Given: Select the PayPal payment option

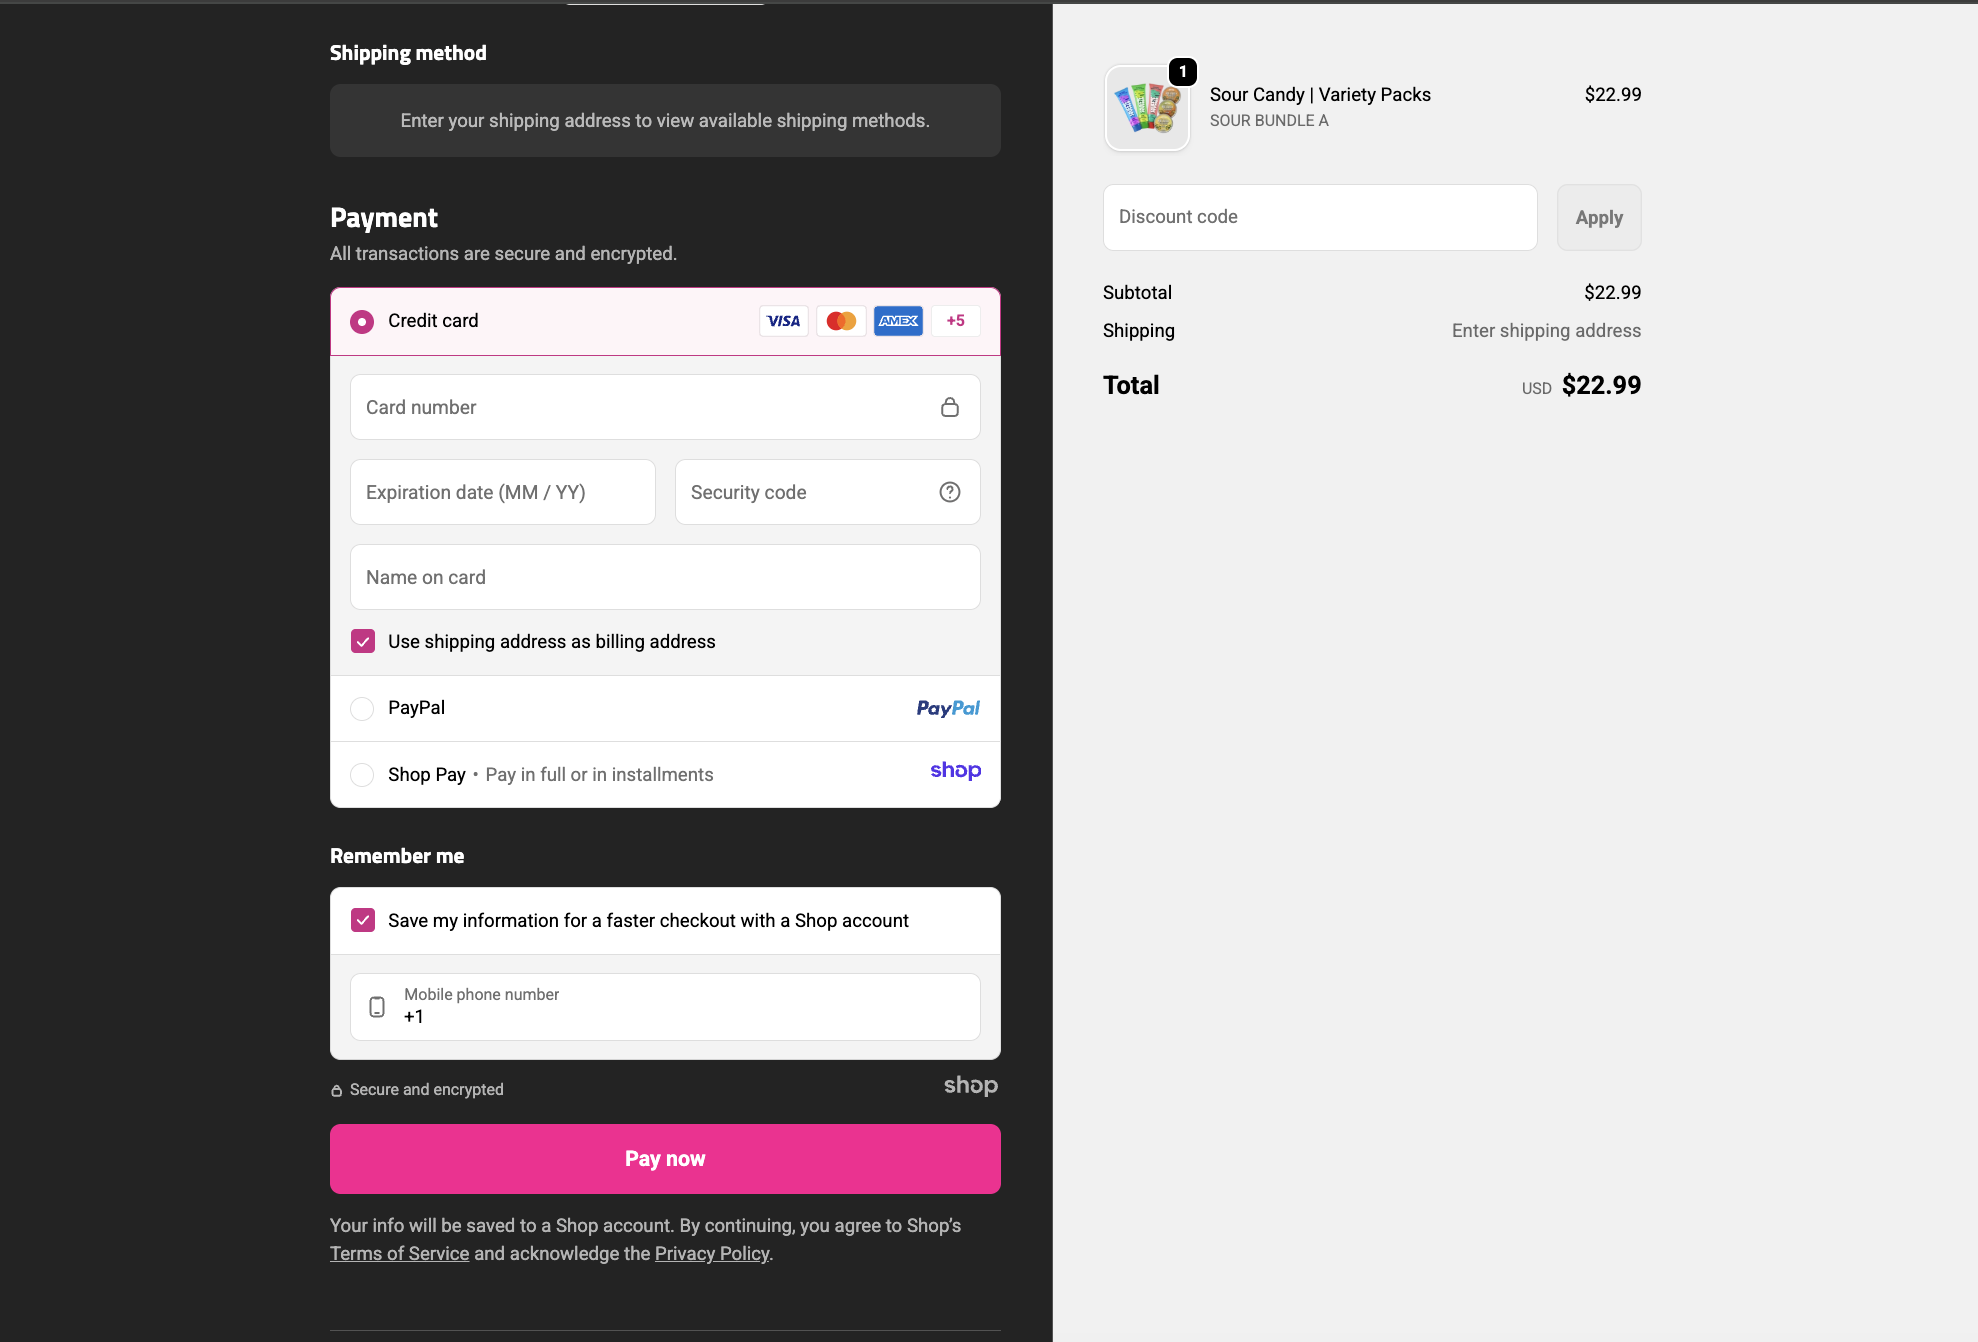Looking at the screenshot, I should pyautogui.click(x=362, y=708).
